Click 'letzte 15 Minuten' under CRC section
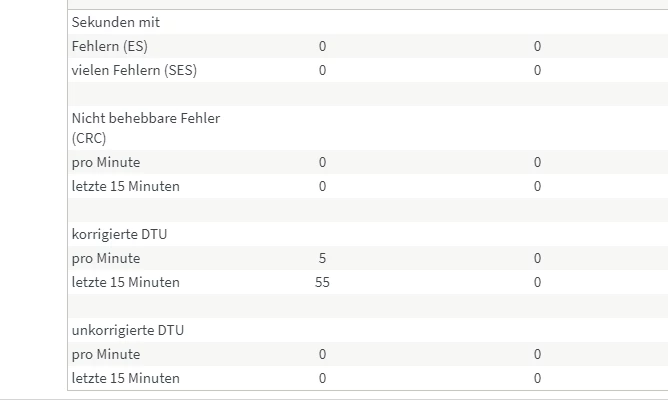The width and height of the screenshot is (668, 400). coord(126,186)
